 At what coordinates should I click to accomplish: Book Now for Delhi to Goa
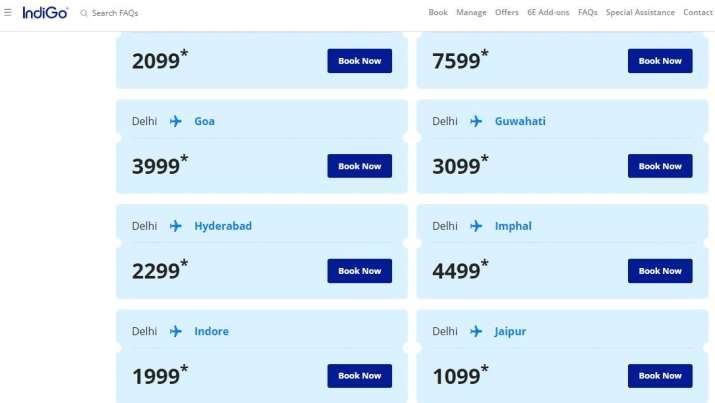[x=359, y=166]
